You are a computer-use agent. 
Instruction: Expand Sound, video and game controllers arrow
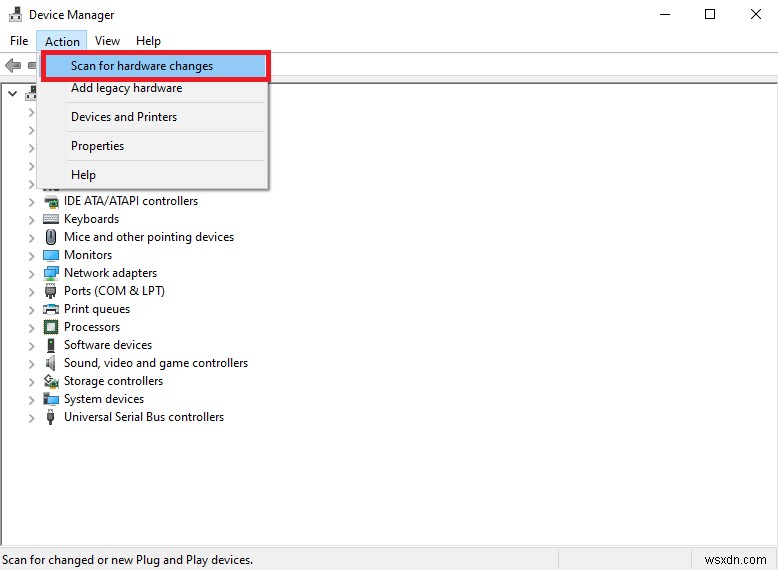tap(31, 364)
